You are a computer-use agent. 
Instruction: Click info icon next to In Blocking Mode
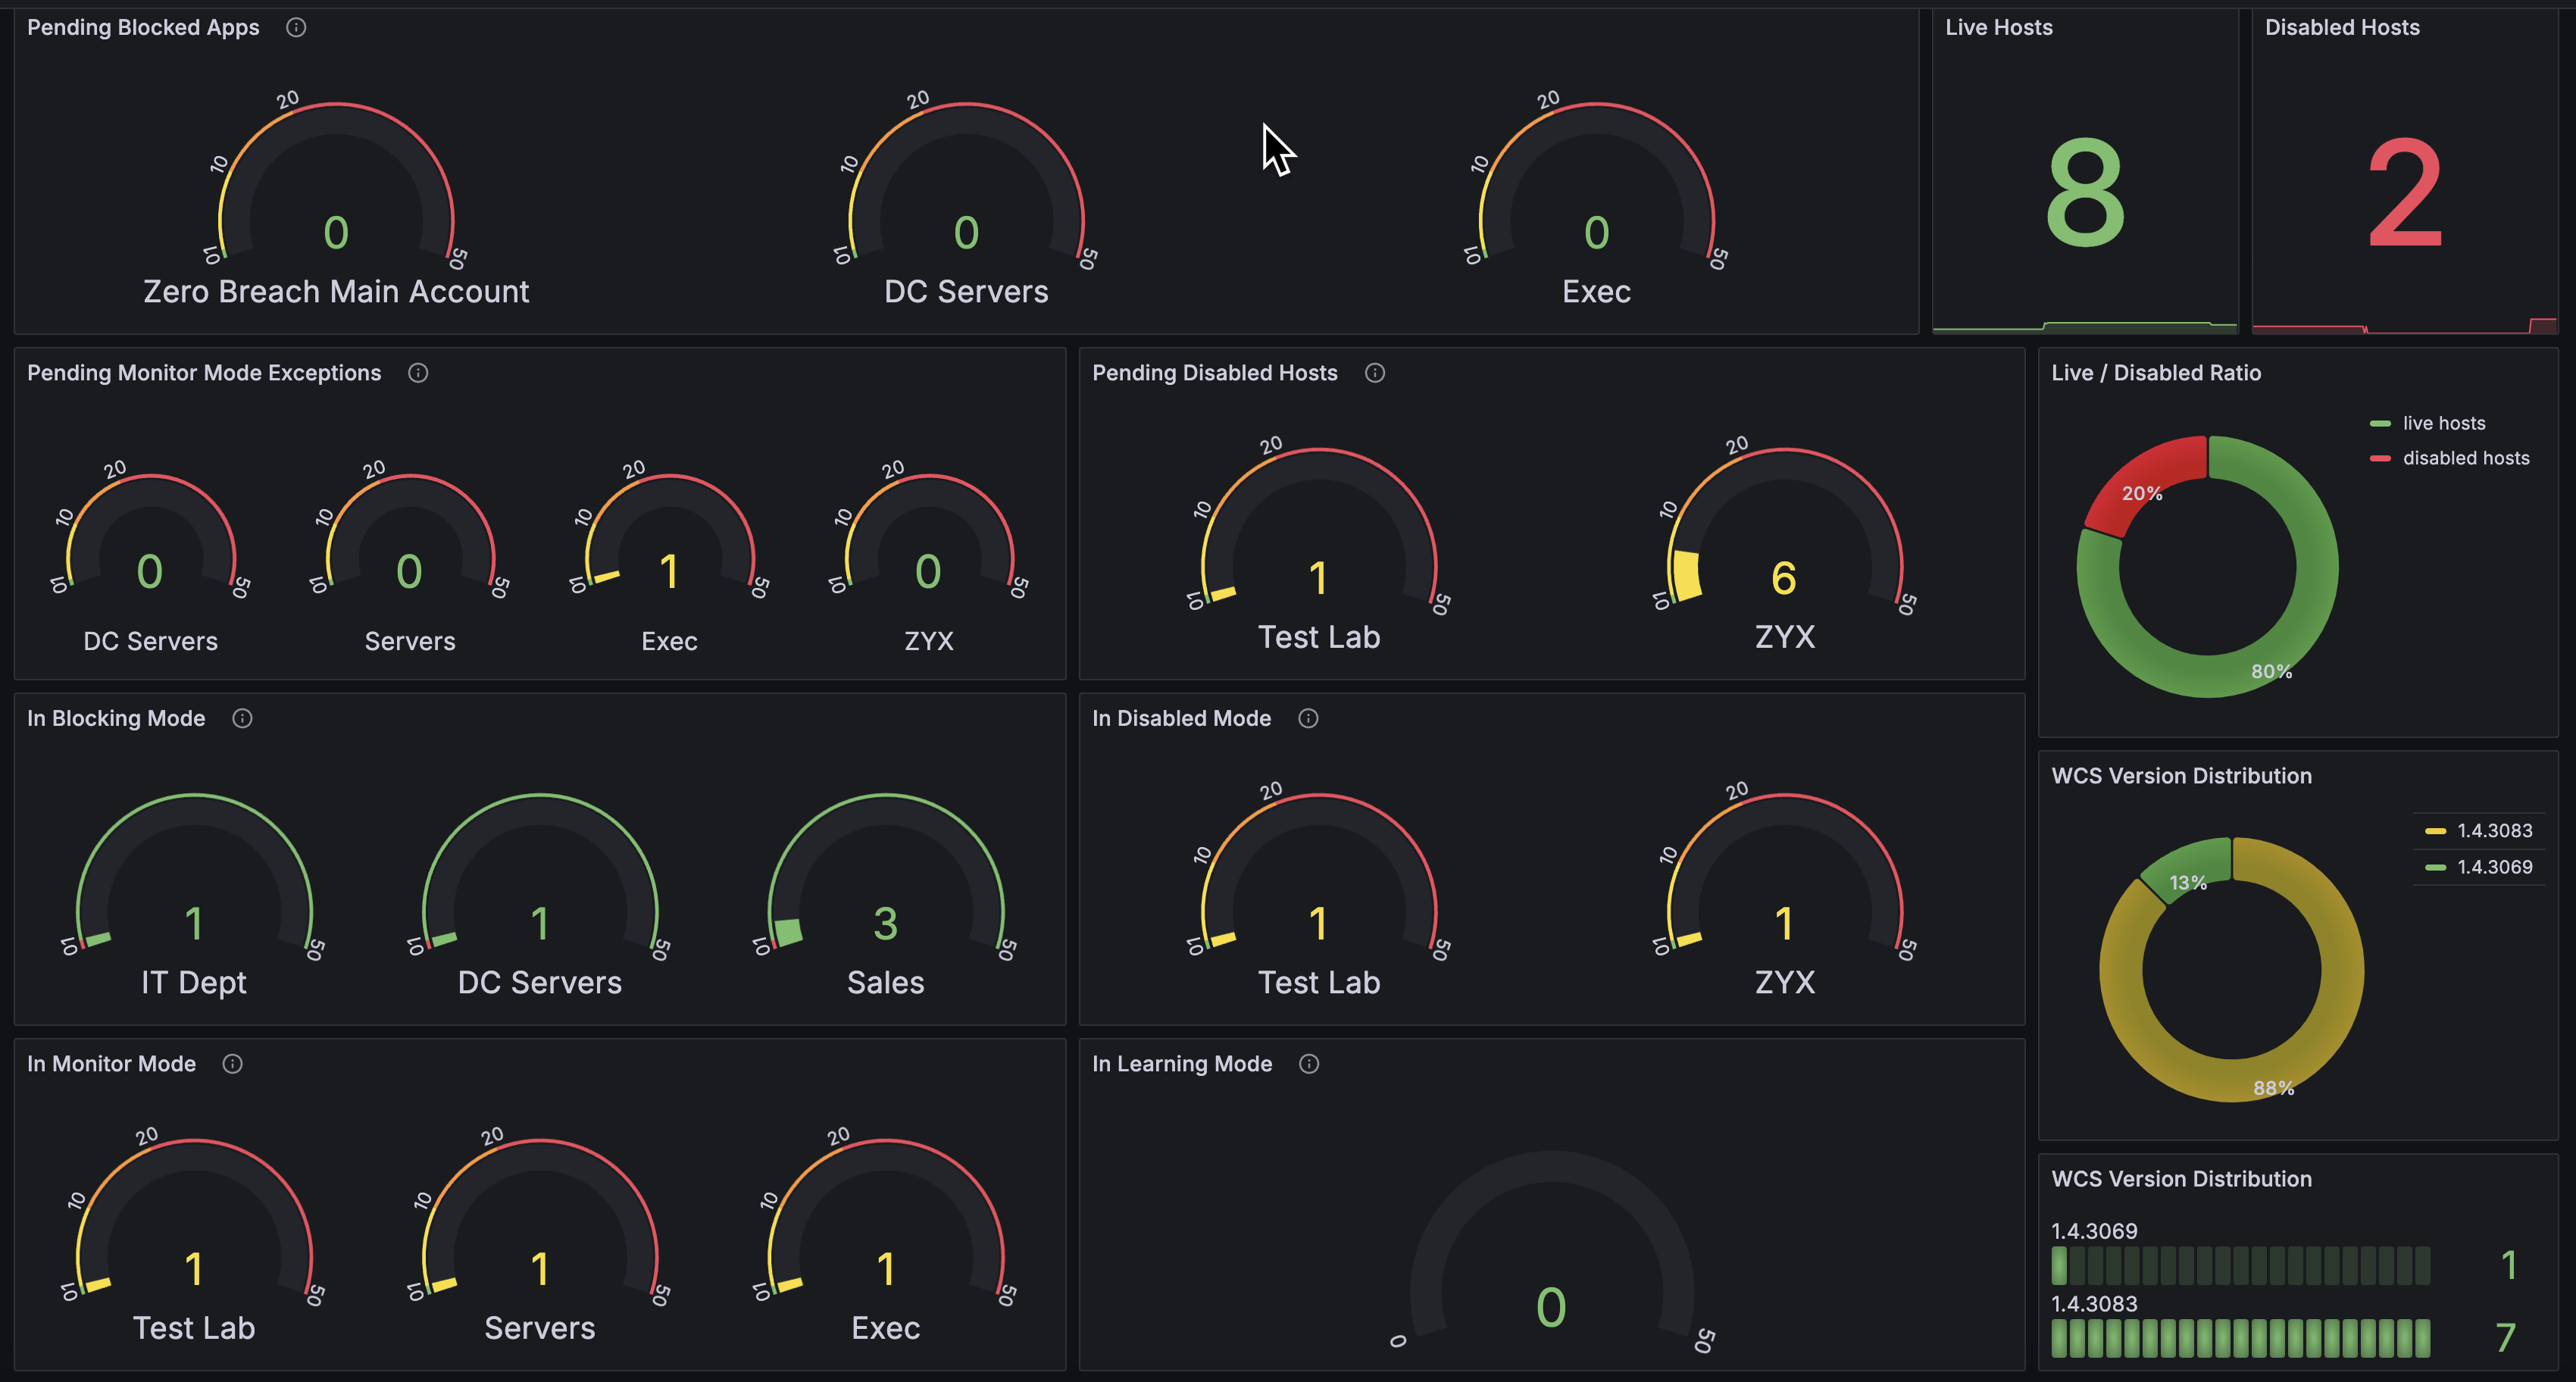click(242, 718)
